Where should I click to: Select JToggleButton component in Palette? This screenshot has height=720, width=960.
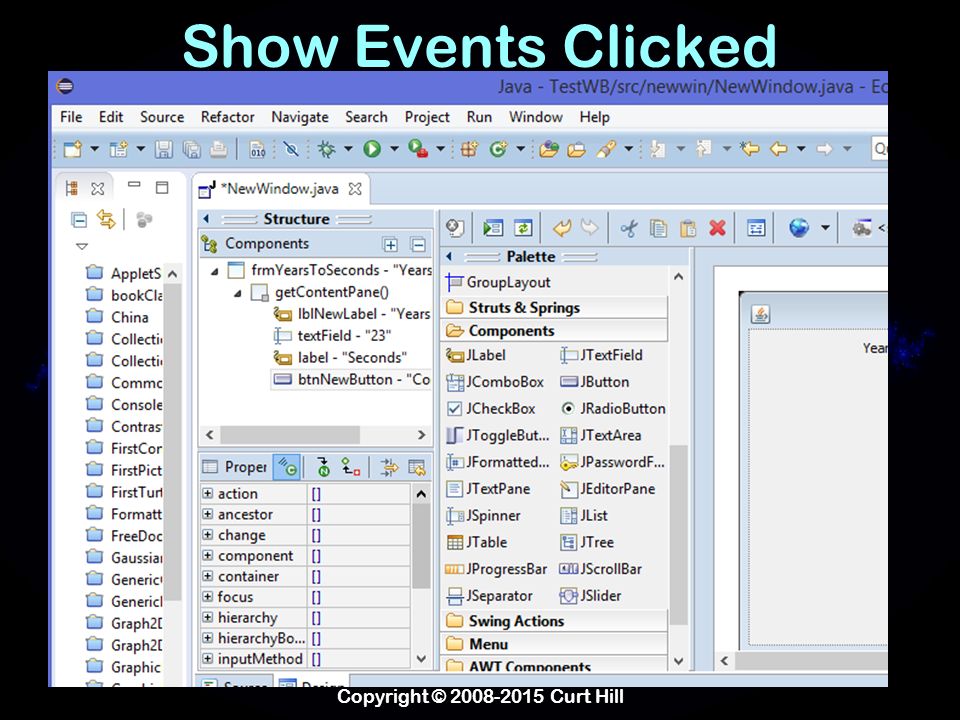(497, 435)
